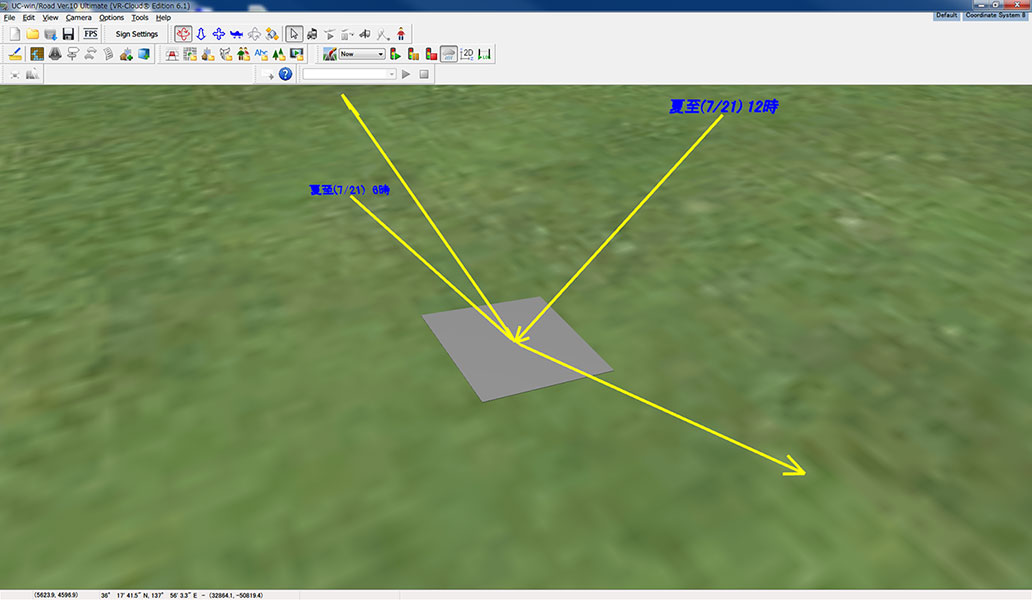
Task: Open the Abc text label library icon
Action: (x=261, y=54)
